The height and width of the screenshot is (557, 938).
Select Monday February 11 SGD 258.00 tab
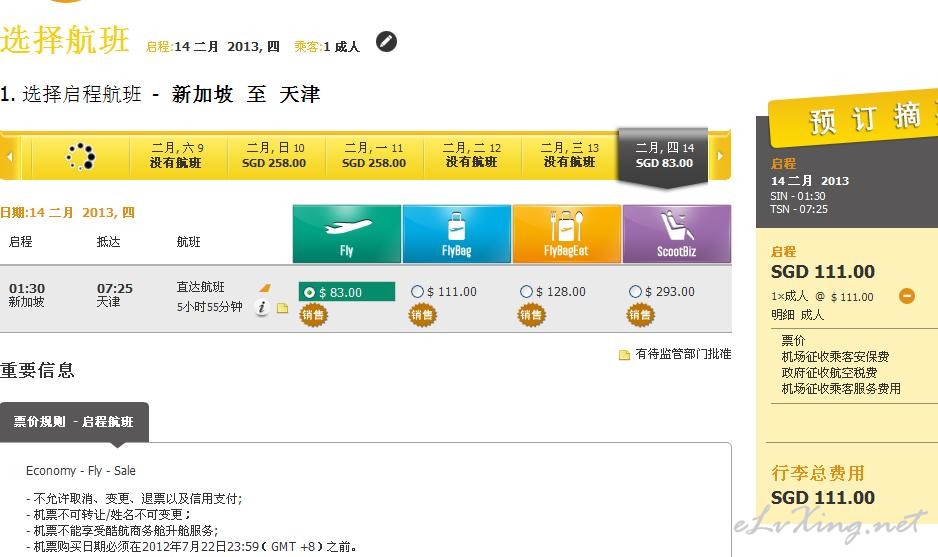pos(373,156)
